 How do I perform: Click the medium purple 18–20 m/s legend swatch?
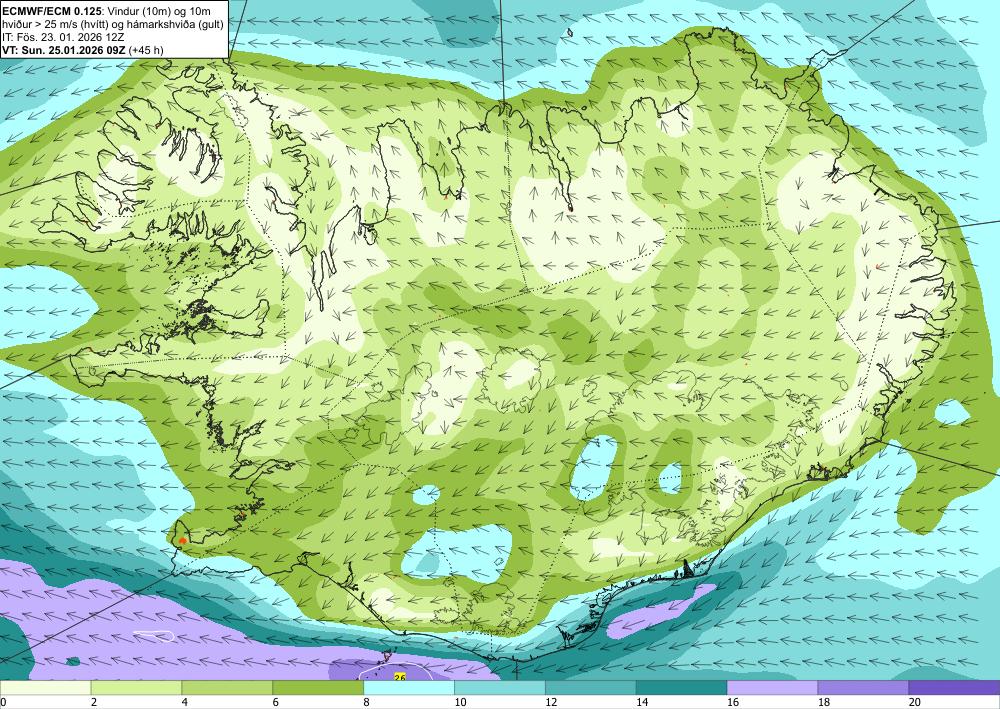point(864,688)
